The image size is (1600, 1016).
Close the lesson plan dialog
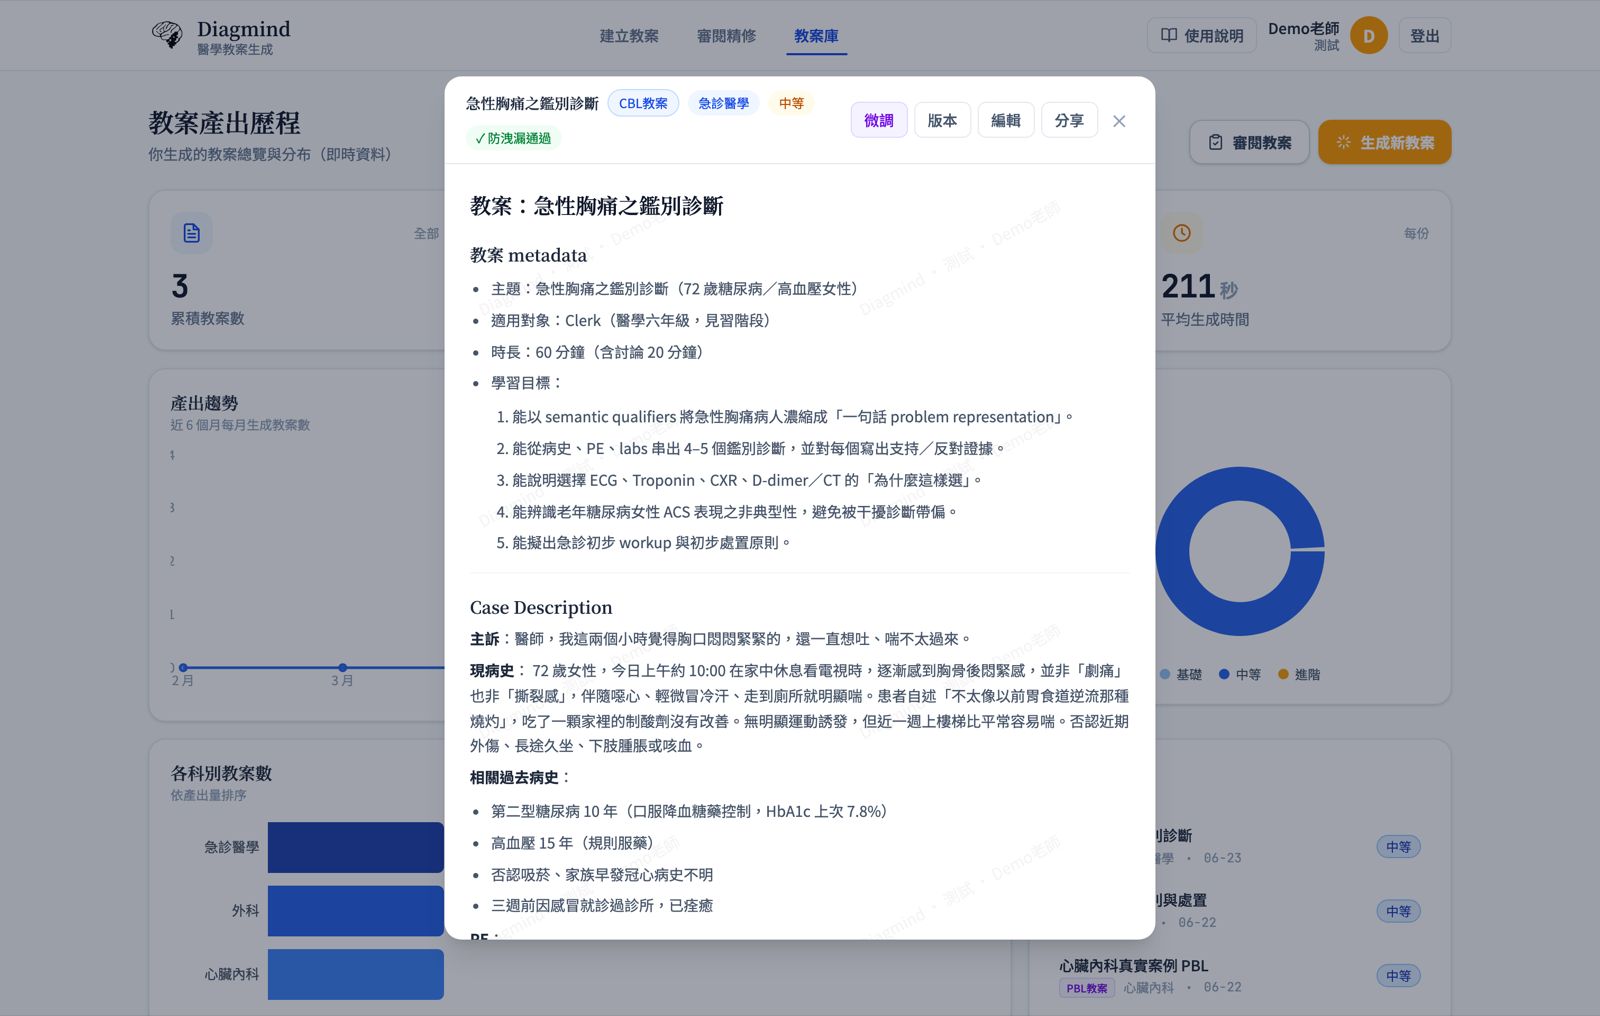[1119, 121]
